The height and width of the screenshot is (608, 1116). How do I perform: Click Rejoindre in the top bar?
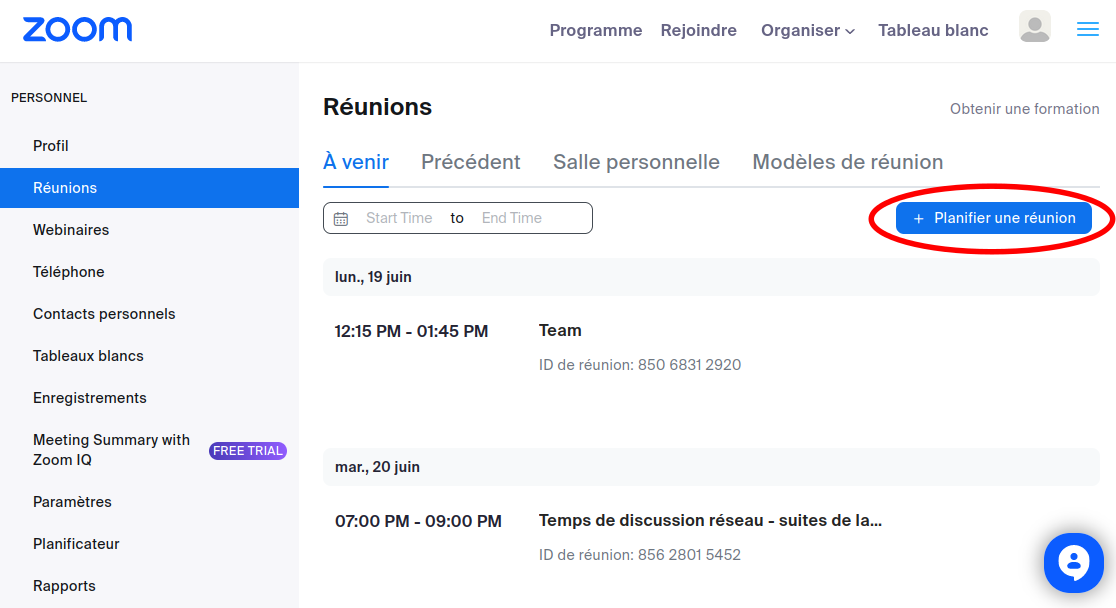point(698,30)
